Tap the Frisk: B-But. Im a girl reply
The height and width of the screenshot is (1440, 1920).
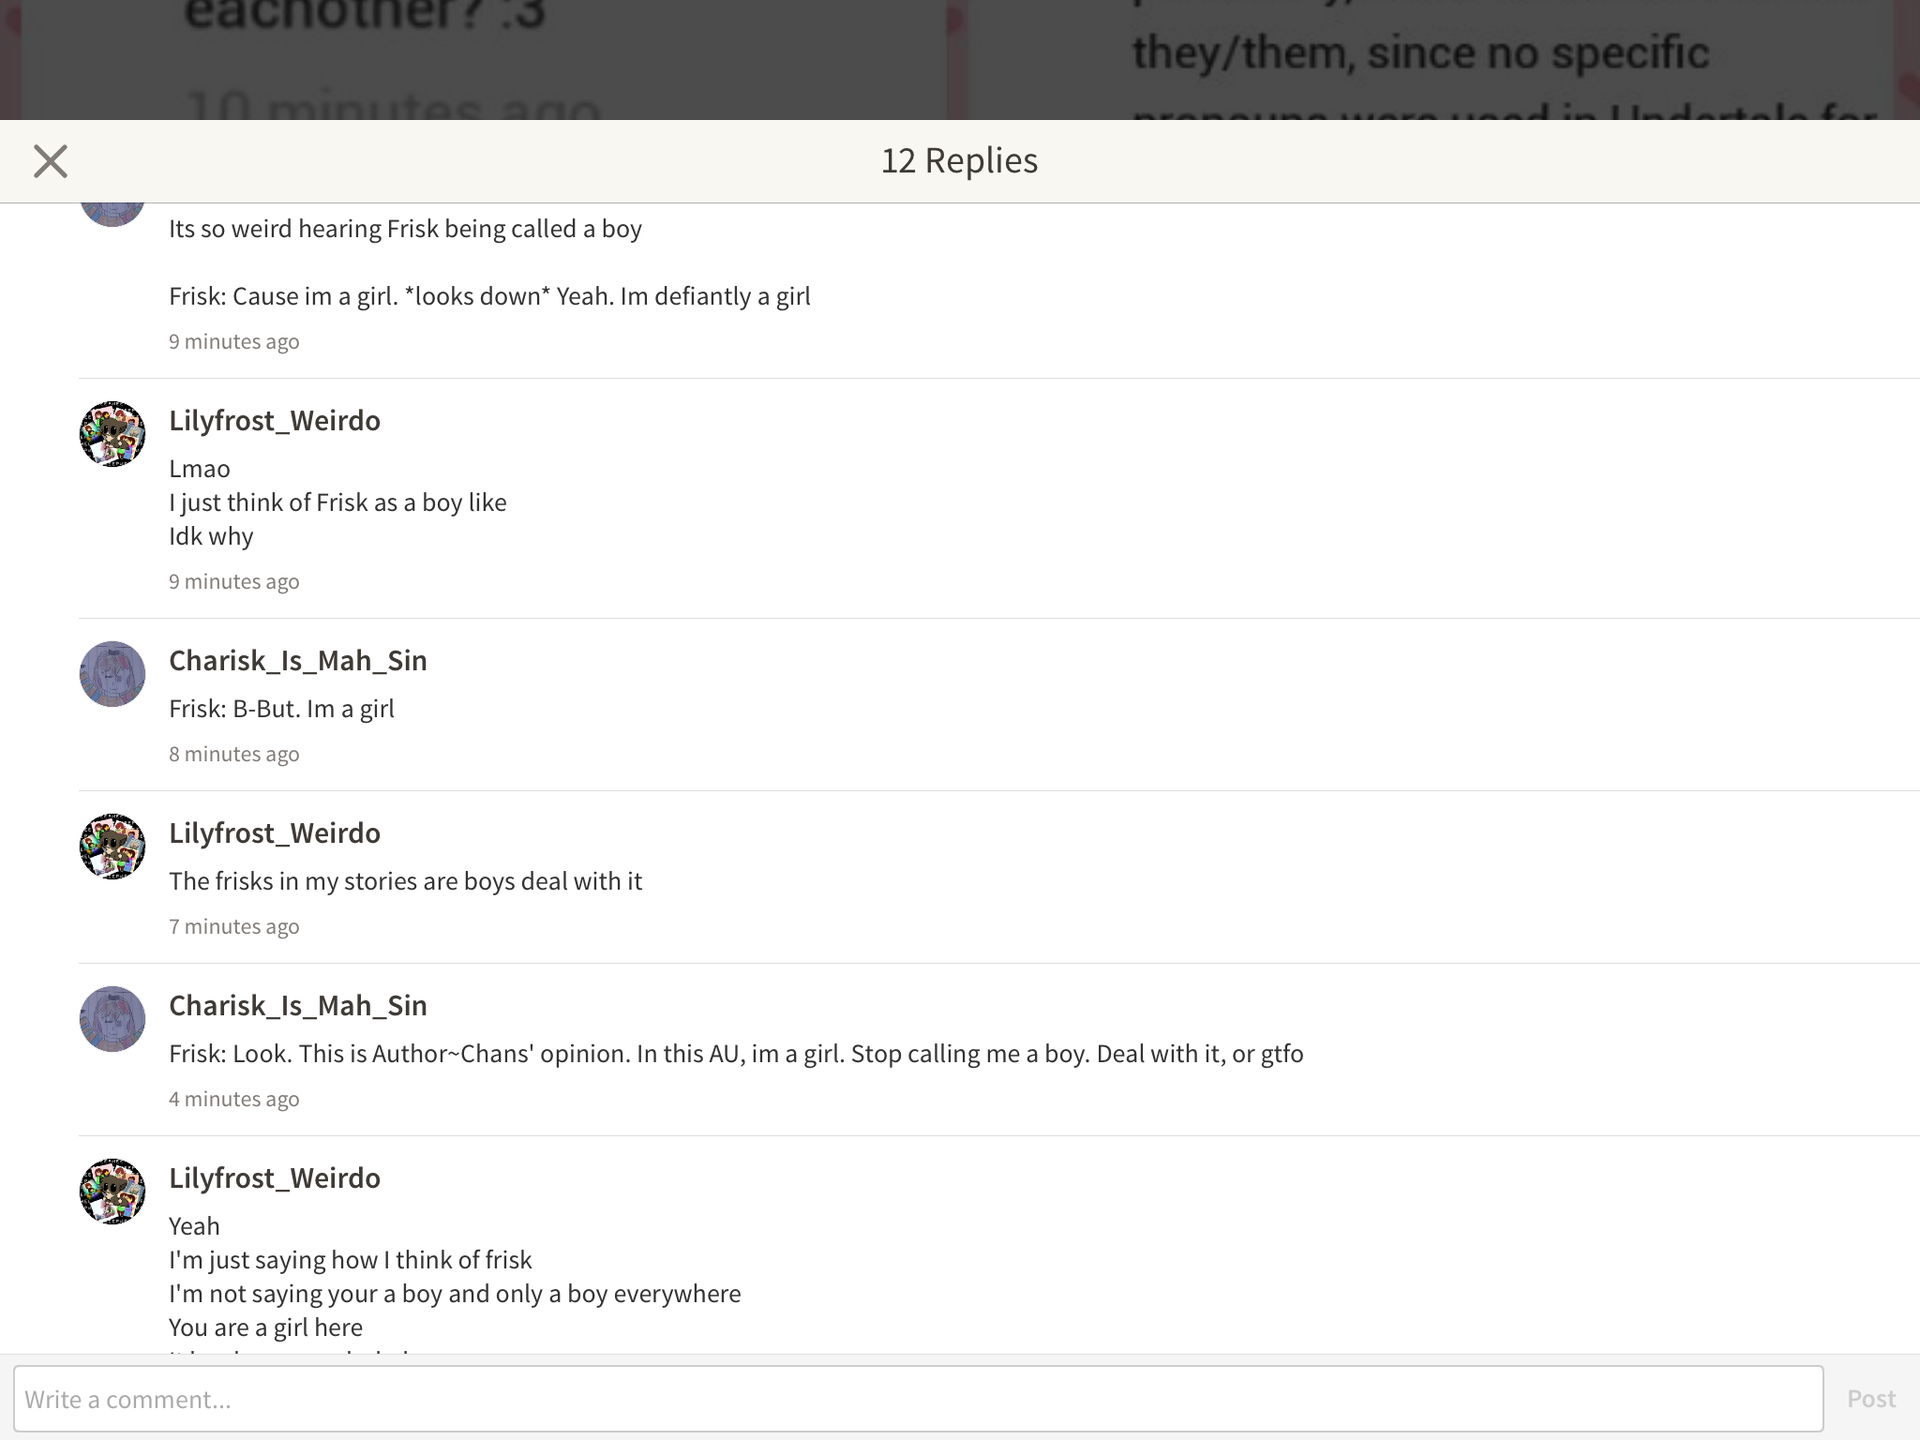tap(282, 709)
